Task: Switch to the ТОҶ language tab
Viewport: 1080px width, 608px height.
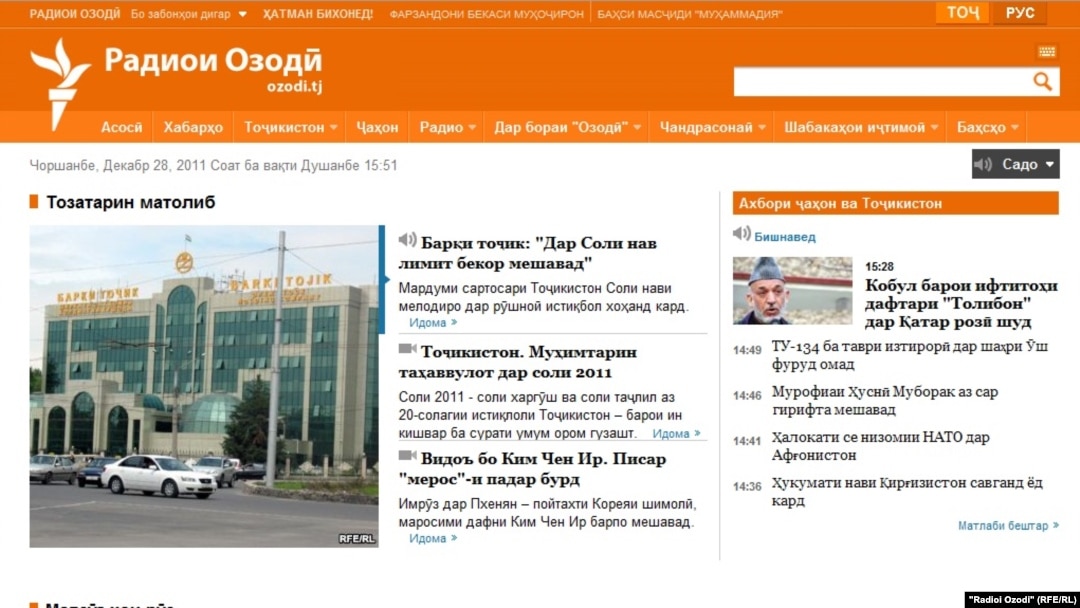Action: [962, 13]
